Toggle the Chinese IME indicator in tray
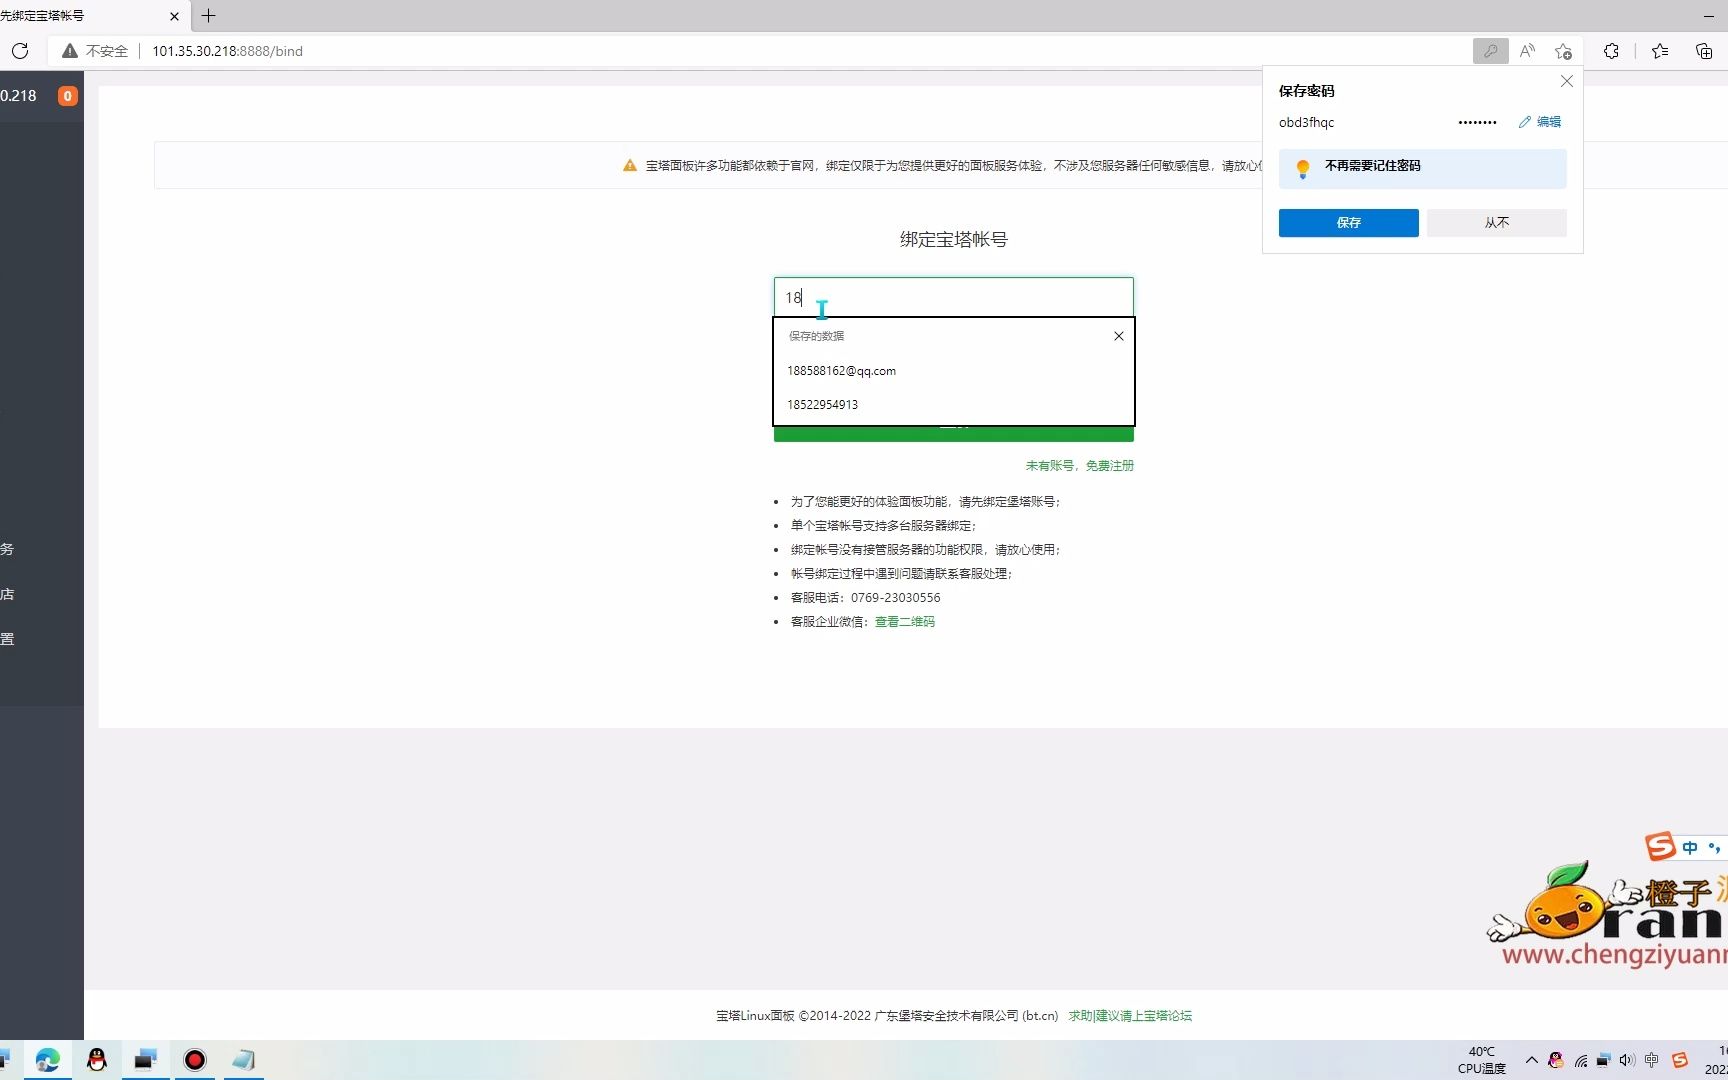The height and width of the screenshot is (1080, 1728). click(1652, 1060)
